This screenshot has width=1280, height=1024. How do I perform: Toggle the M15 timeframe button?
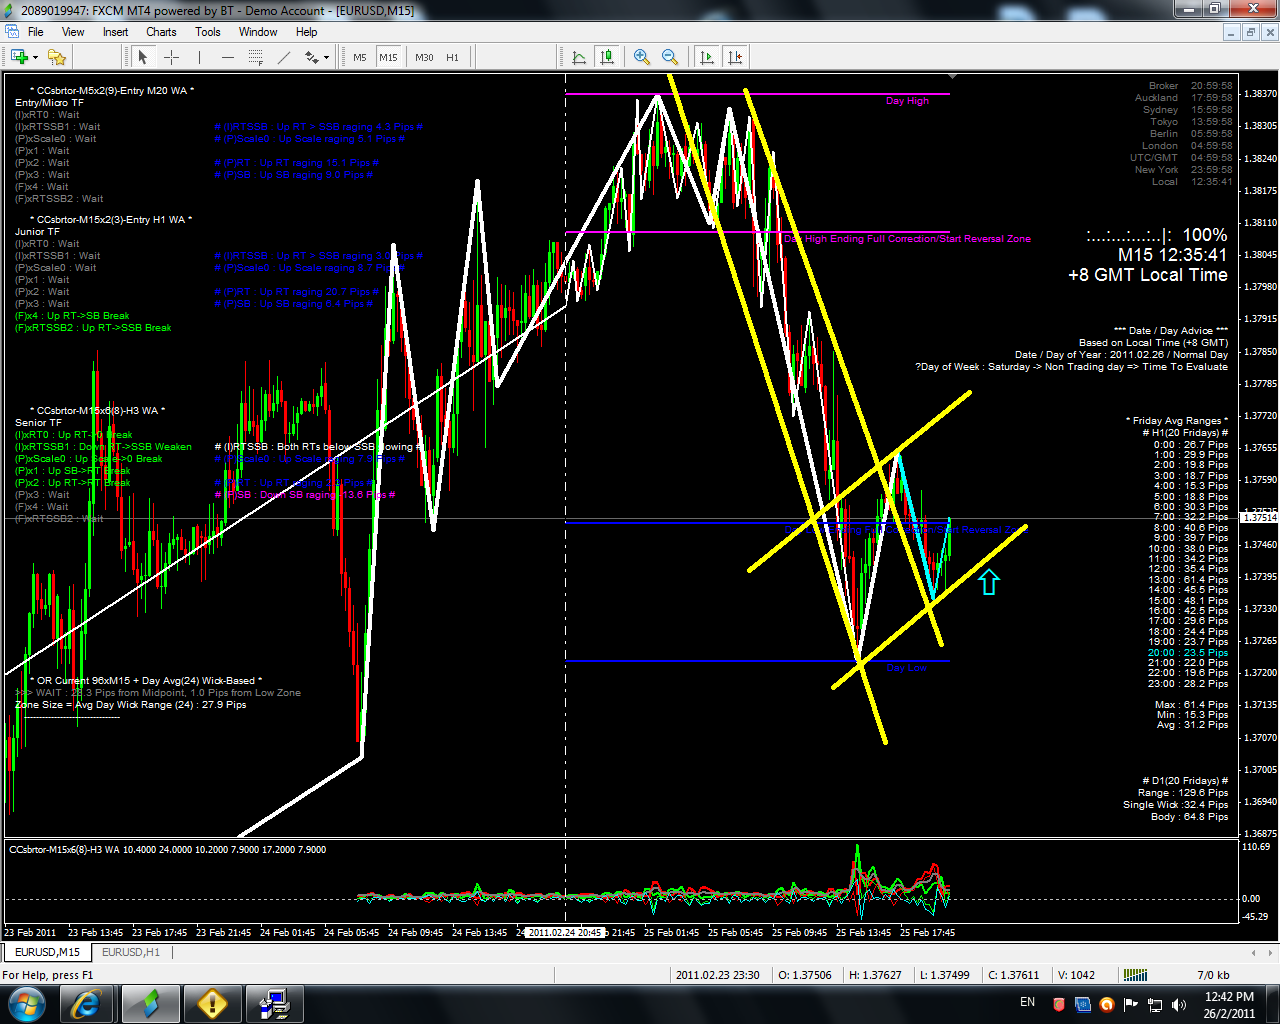pyautogui.click(x=388, y=57)
